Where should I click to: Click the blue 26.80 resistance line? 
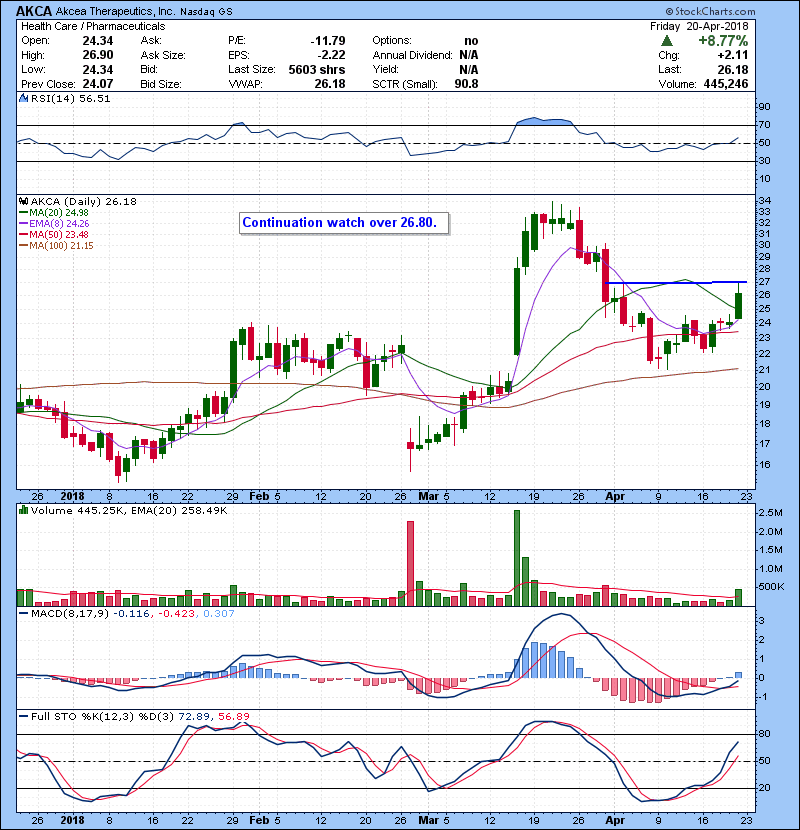[676, 283]
